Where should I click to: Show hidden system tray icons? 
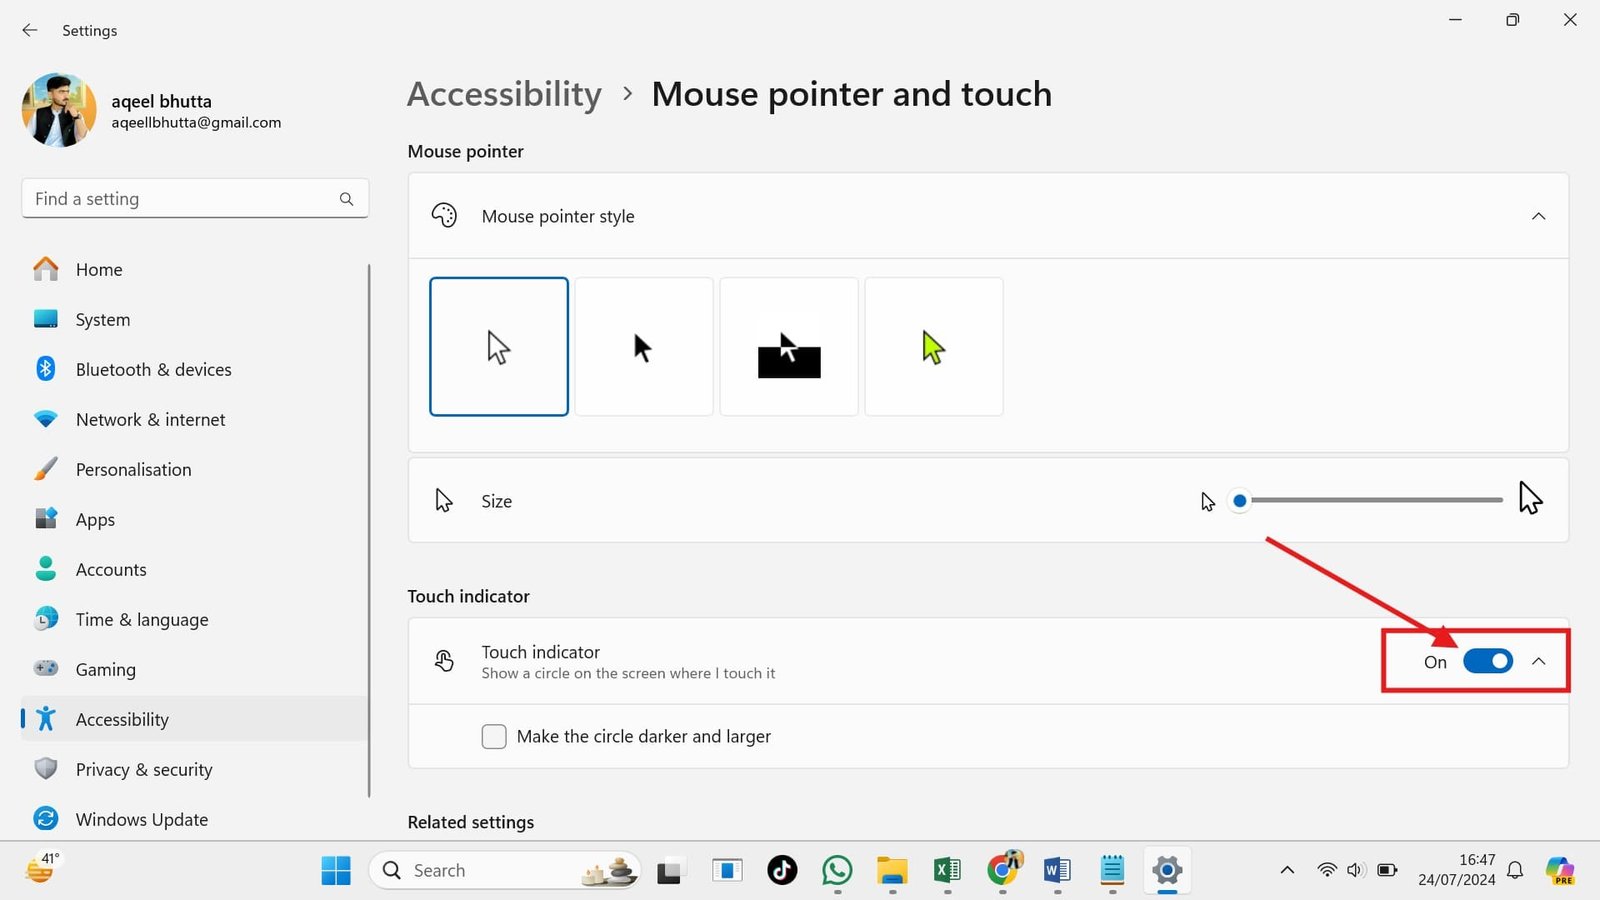(x=1287, y=870)
